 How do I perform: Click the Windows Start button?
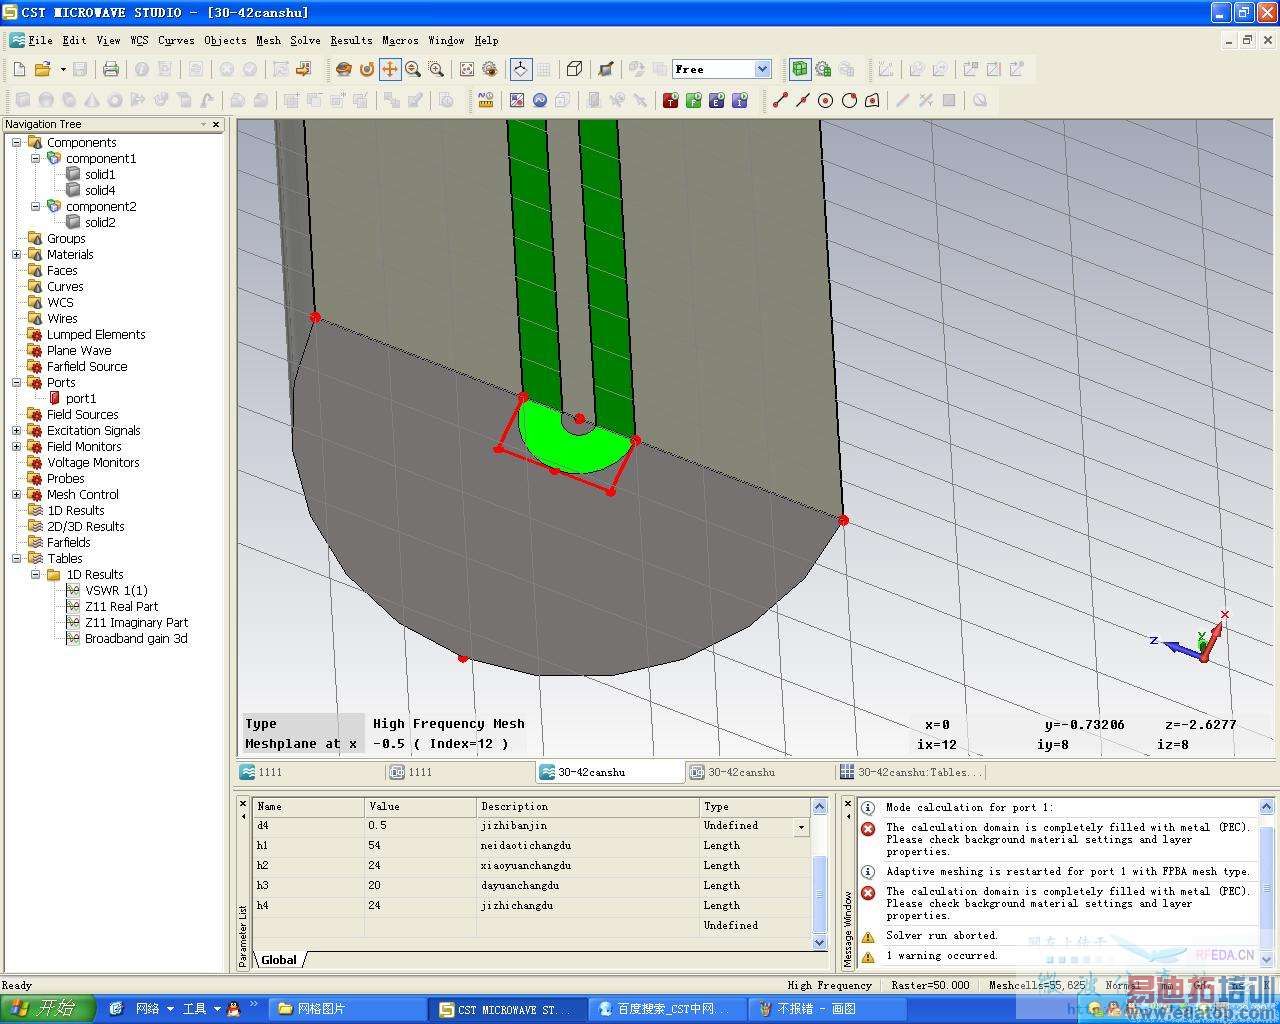(x=46, y=1008)
